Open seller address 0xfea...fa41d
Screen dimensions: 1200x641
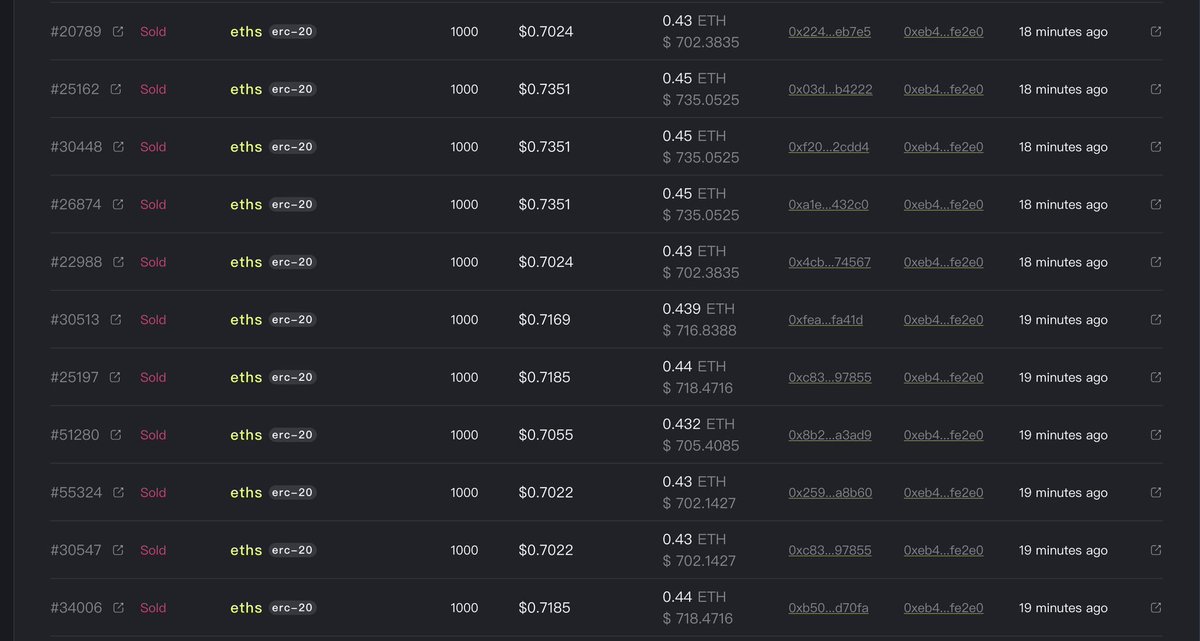tap(825, 320)
